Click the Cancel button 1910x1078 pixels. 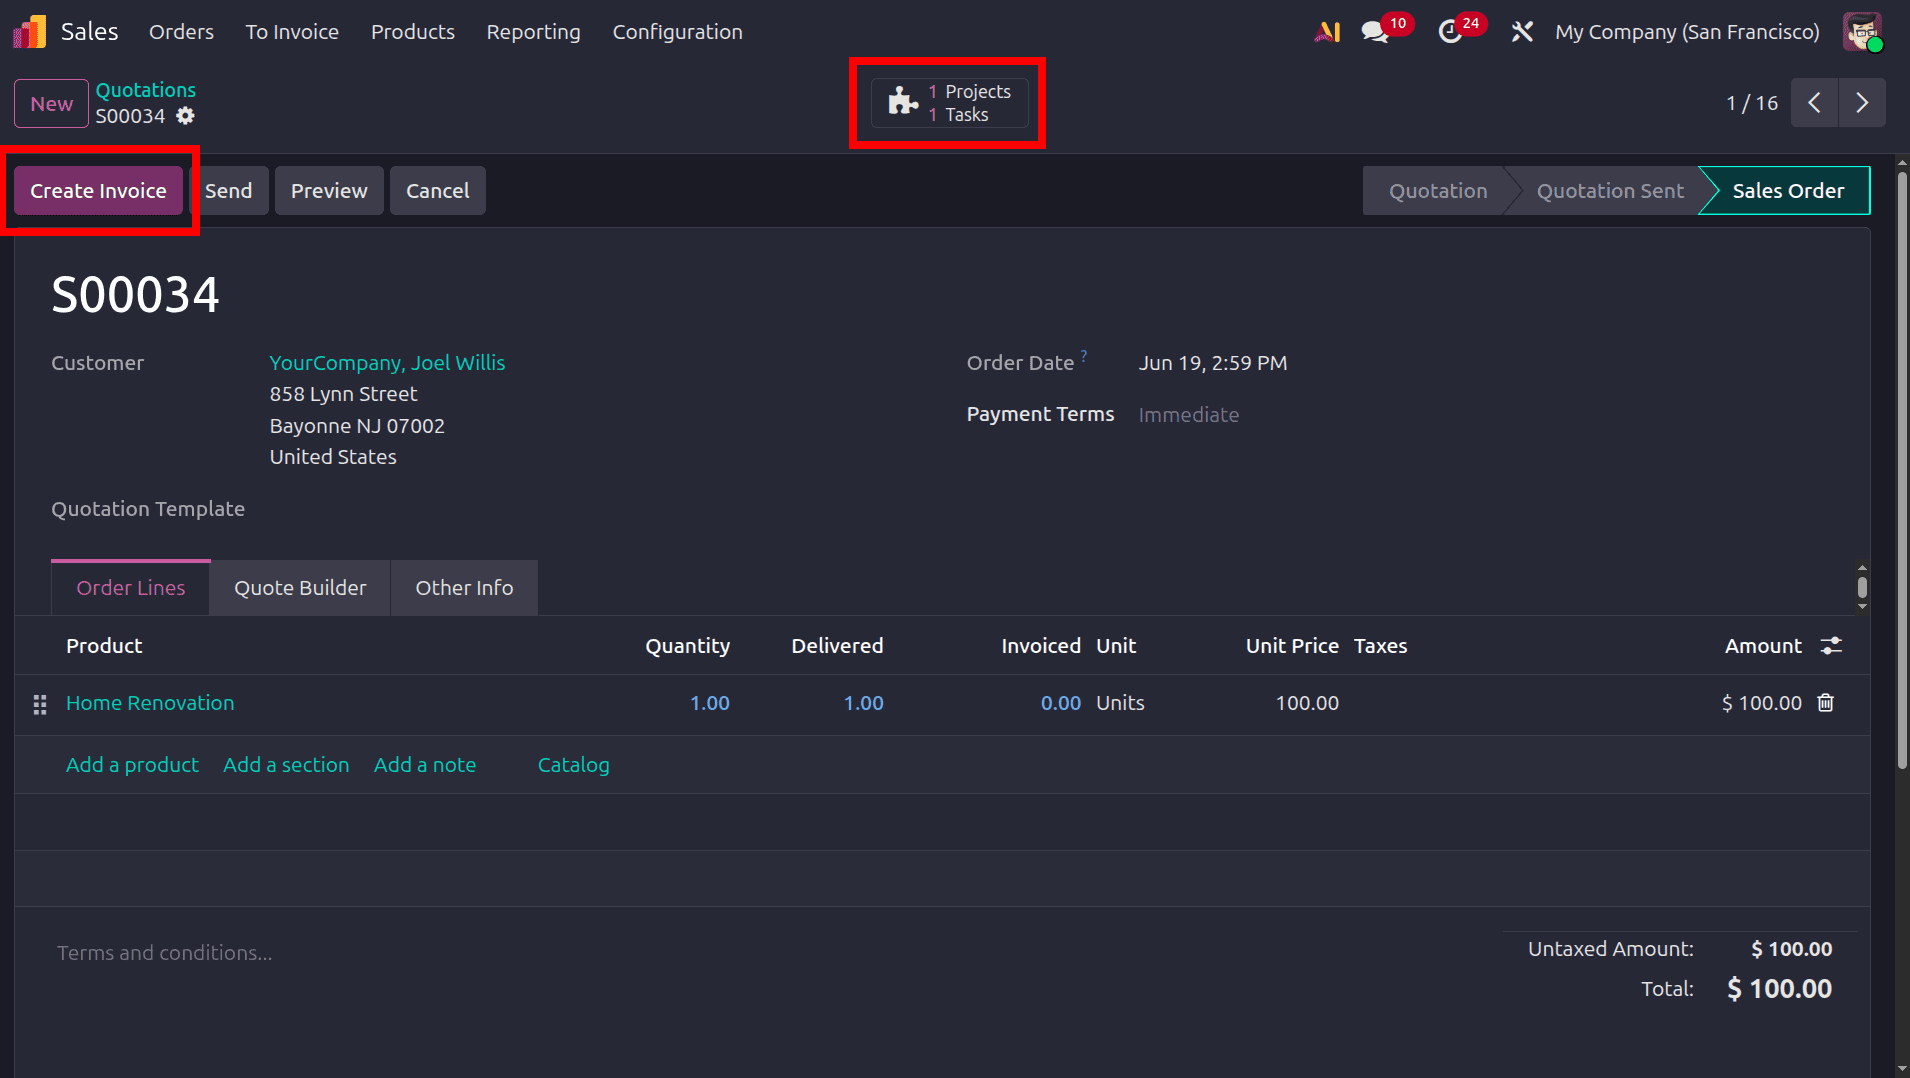pos(437,191)
